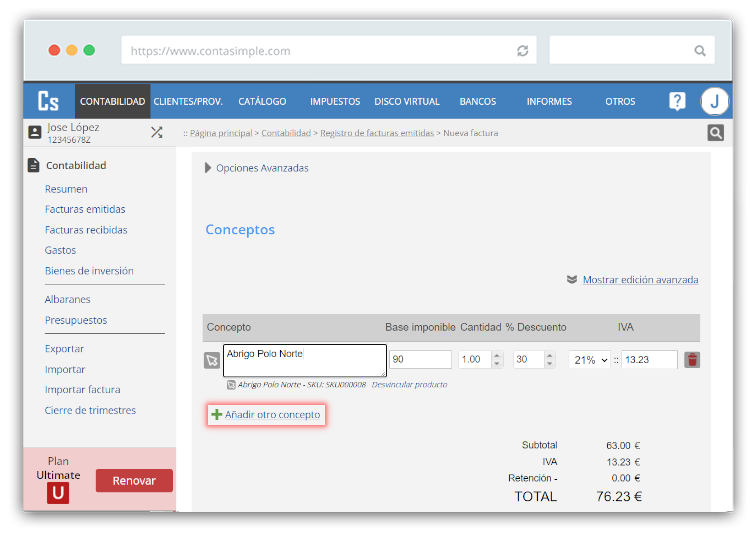Open the IMPUESTOS menu
The height and width of the screenshot is (535, 750).
tap(335, 101)
